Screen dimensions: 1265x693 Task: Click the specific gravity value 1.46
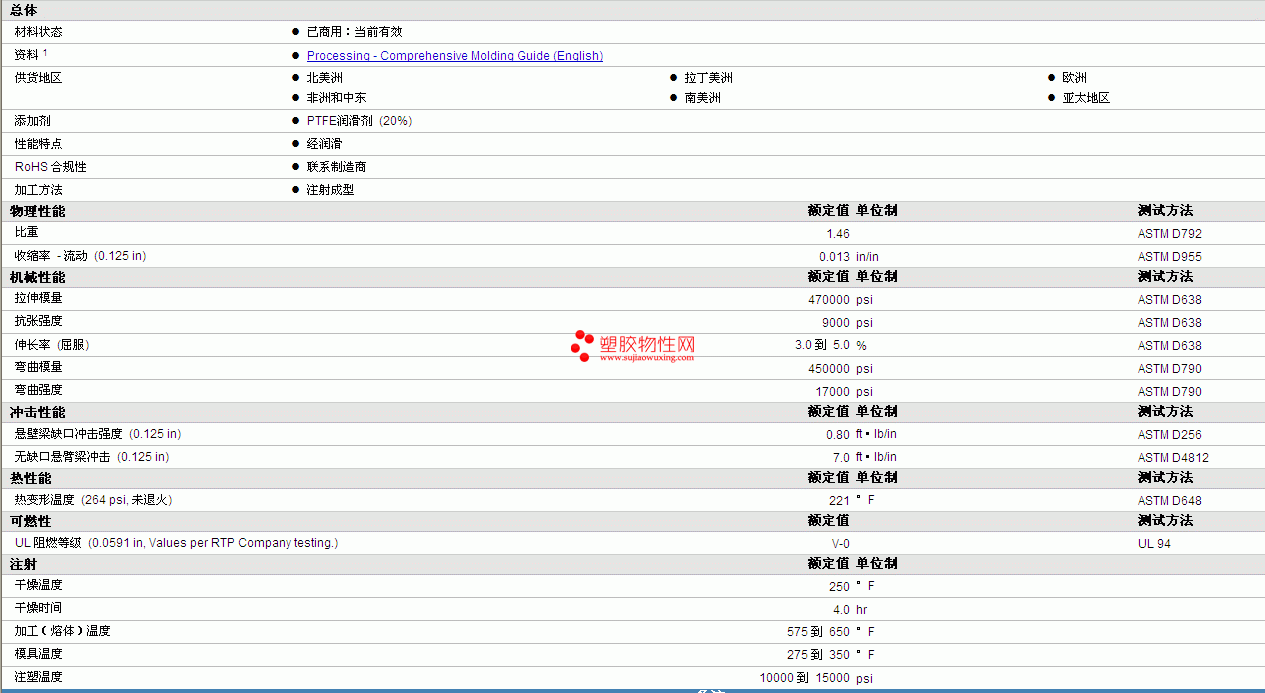(x=838, y=234)
